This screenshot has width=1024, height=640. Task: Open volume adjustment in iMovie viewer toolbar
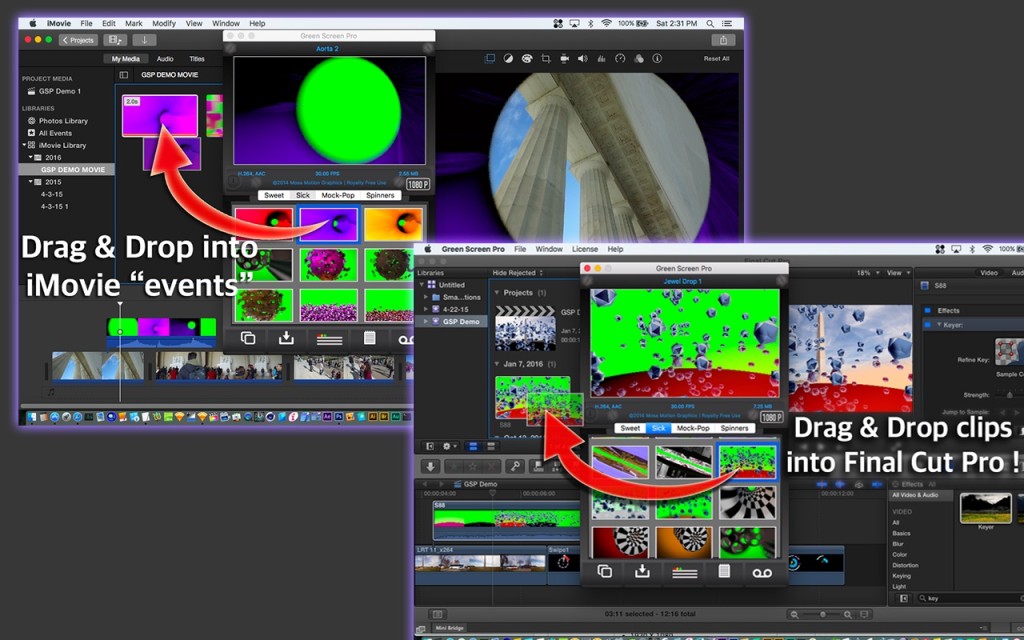click(x=583, y=59)
